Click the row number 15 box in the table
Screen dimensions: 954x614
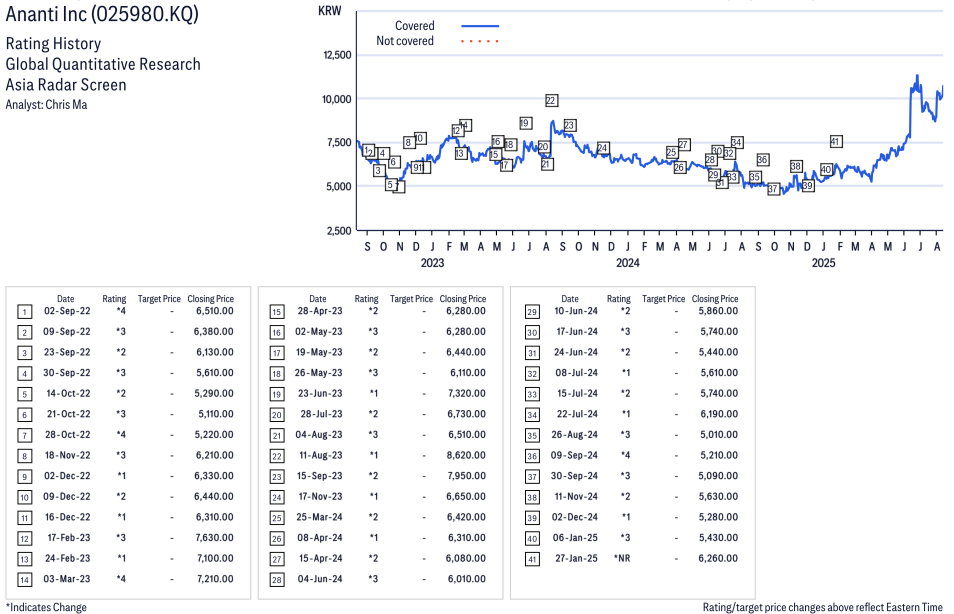(277, 312)
